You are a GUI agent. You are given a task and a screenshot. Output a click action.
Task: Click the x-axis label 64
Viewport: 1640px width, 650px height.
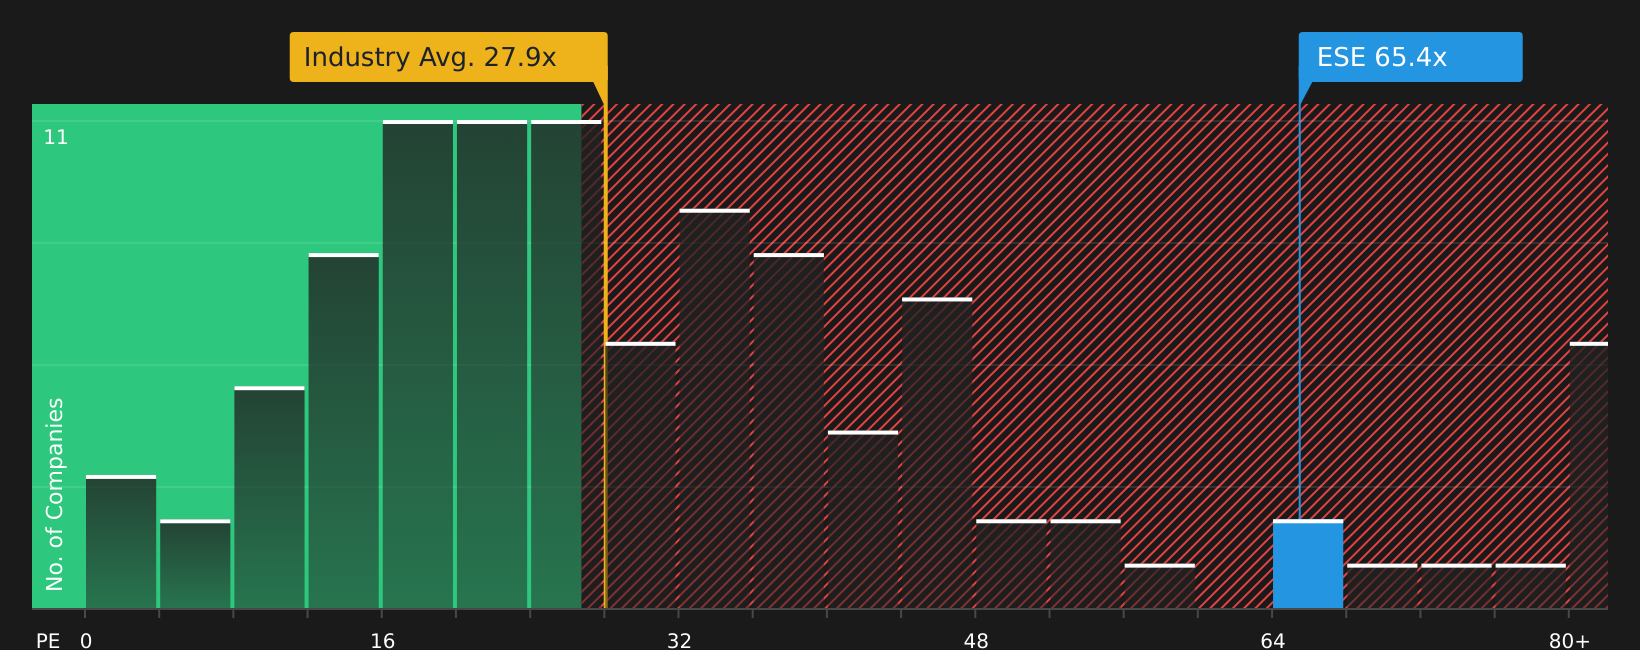click(1273, 640)
